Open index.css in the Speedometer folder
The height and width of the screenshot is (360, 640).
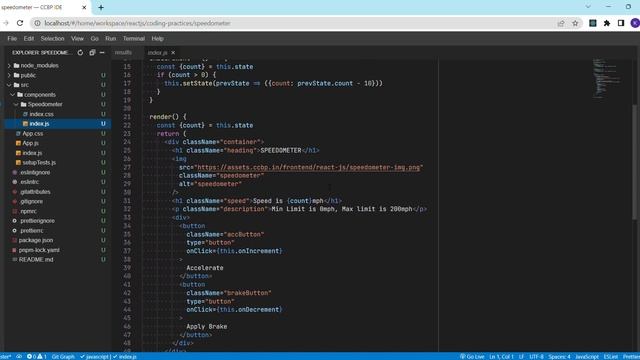(x=41, y=114)
